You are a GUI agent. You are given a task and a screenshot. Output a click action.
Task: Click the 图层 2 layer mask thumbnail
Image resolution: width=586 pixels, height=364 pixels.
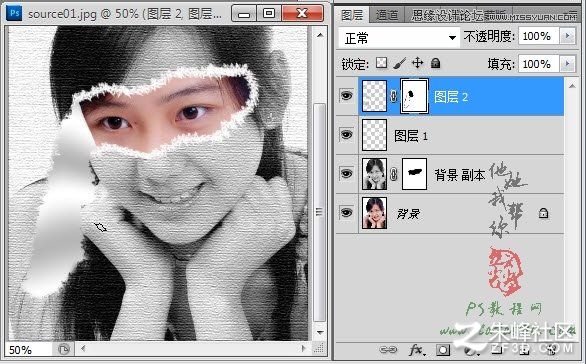(x=414, y=96)
